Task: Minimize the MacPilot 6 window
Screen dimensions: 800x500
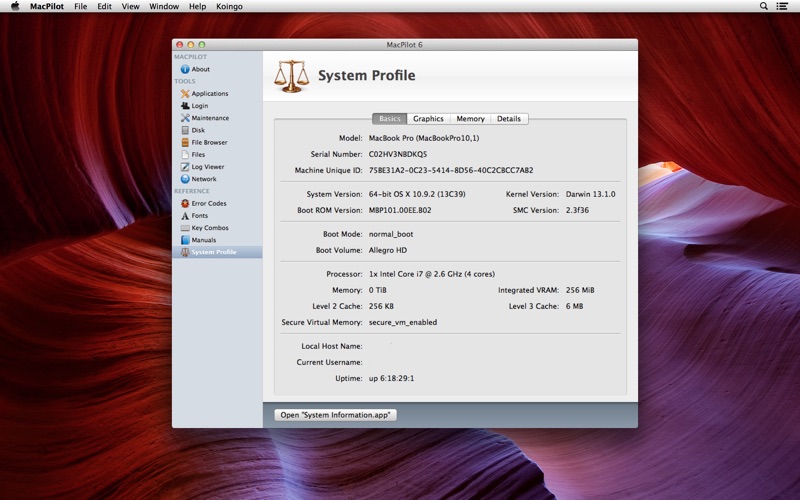Action: pyautogui.click(x=191, y=45)
